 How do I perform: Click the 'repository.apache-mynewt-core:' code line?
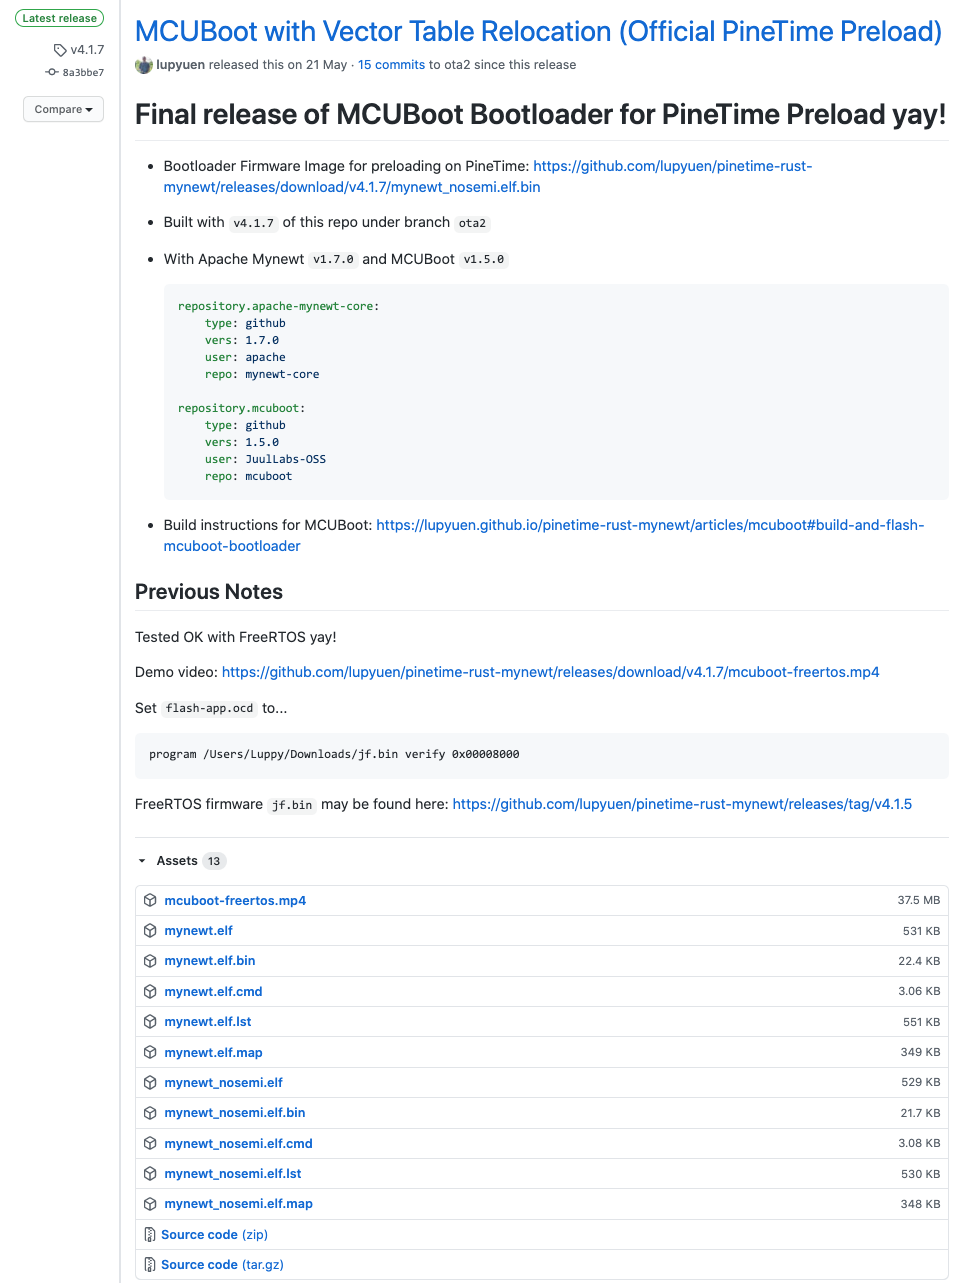(279, 306)
